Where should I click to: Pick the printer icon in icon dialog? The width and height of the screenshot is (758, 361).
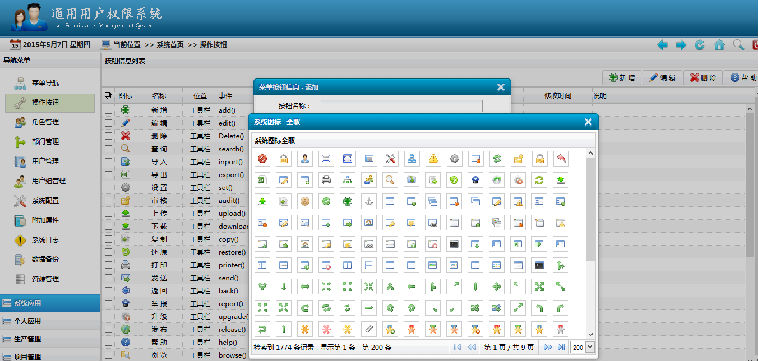coord(326,180)
